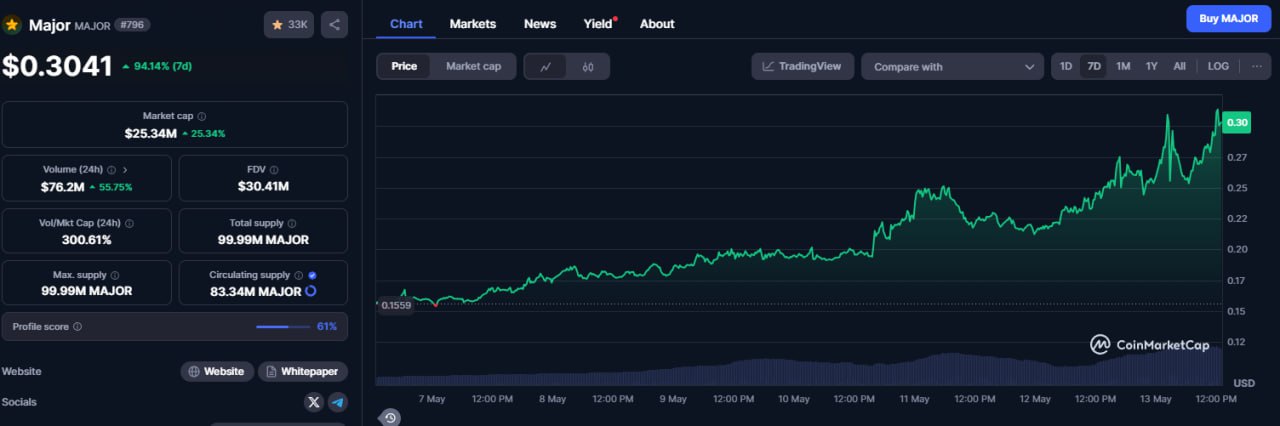Select the 1D time range

(1066, 66)
